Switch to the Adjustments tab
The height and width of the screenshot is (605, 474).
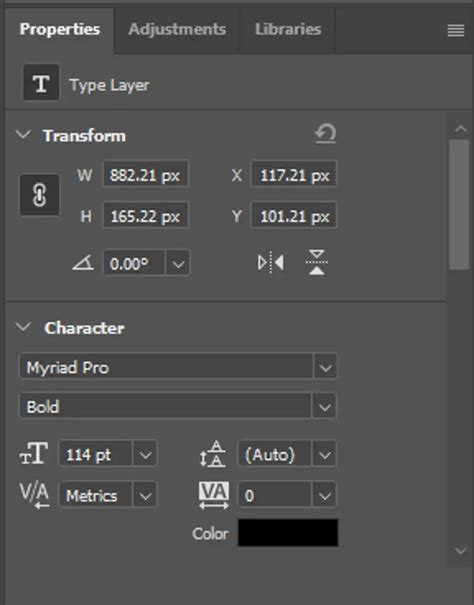[x=177, y=29]
